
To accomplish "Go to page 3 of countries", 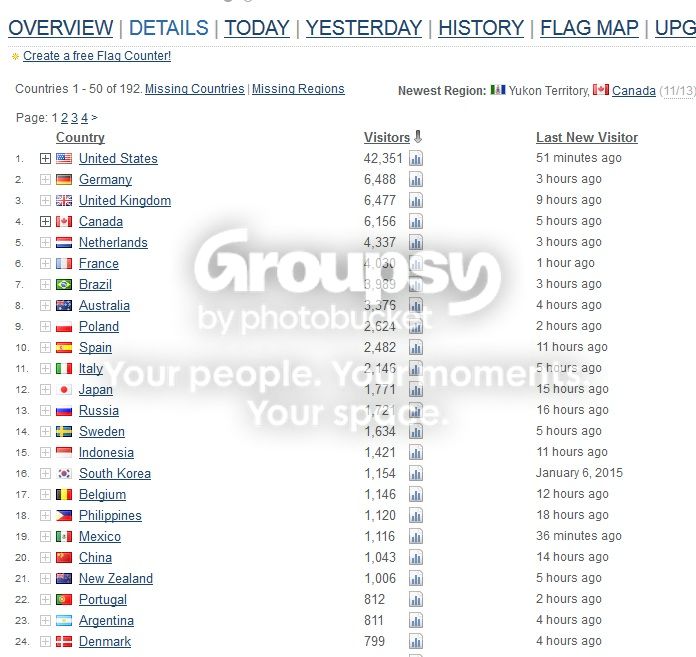I will [x=74, y=118].
